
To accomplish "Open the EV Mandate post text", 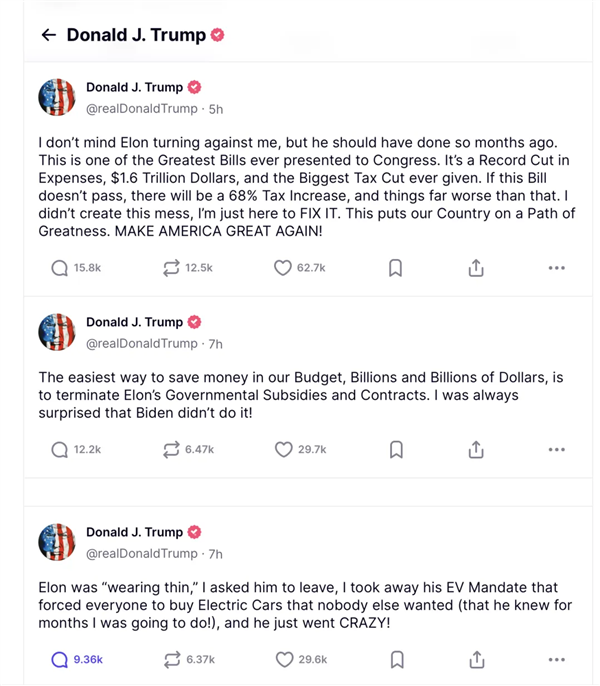I will (x=298, y=605).
